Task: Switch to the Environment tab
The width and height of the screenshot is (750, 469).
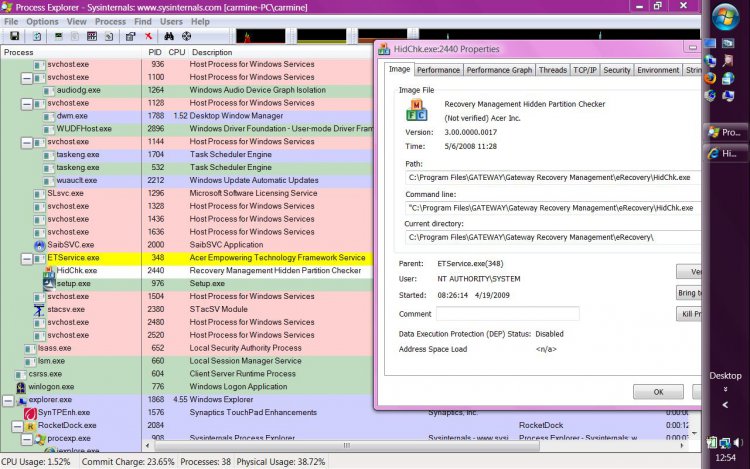Action: pyautogui.click(x=658, y=70)
